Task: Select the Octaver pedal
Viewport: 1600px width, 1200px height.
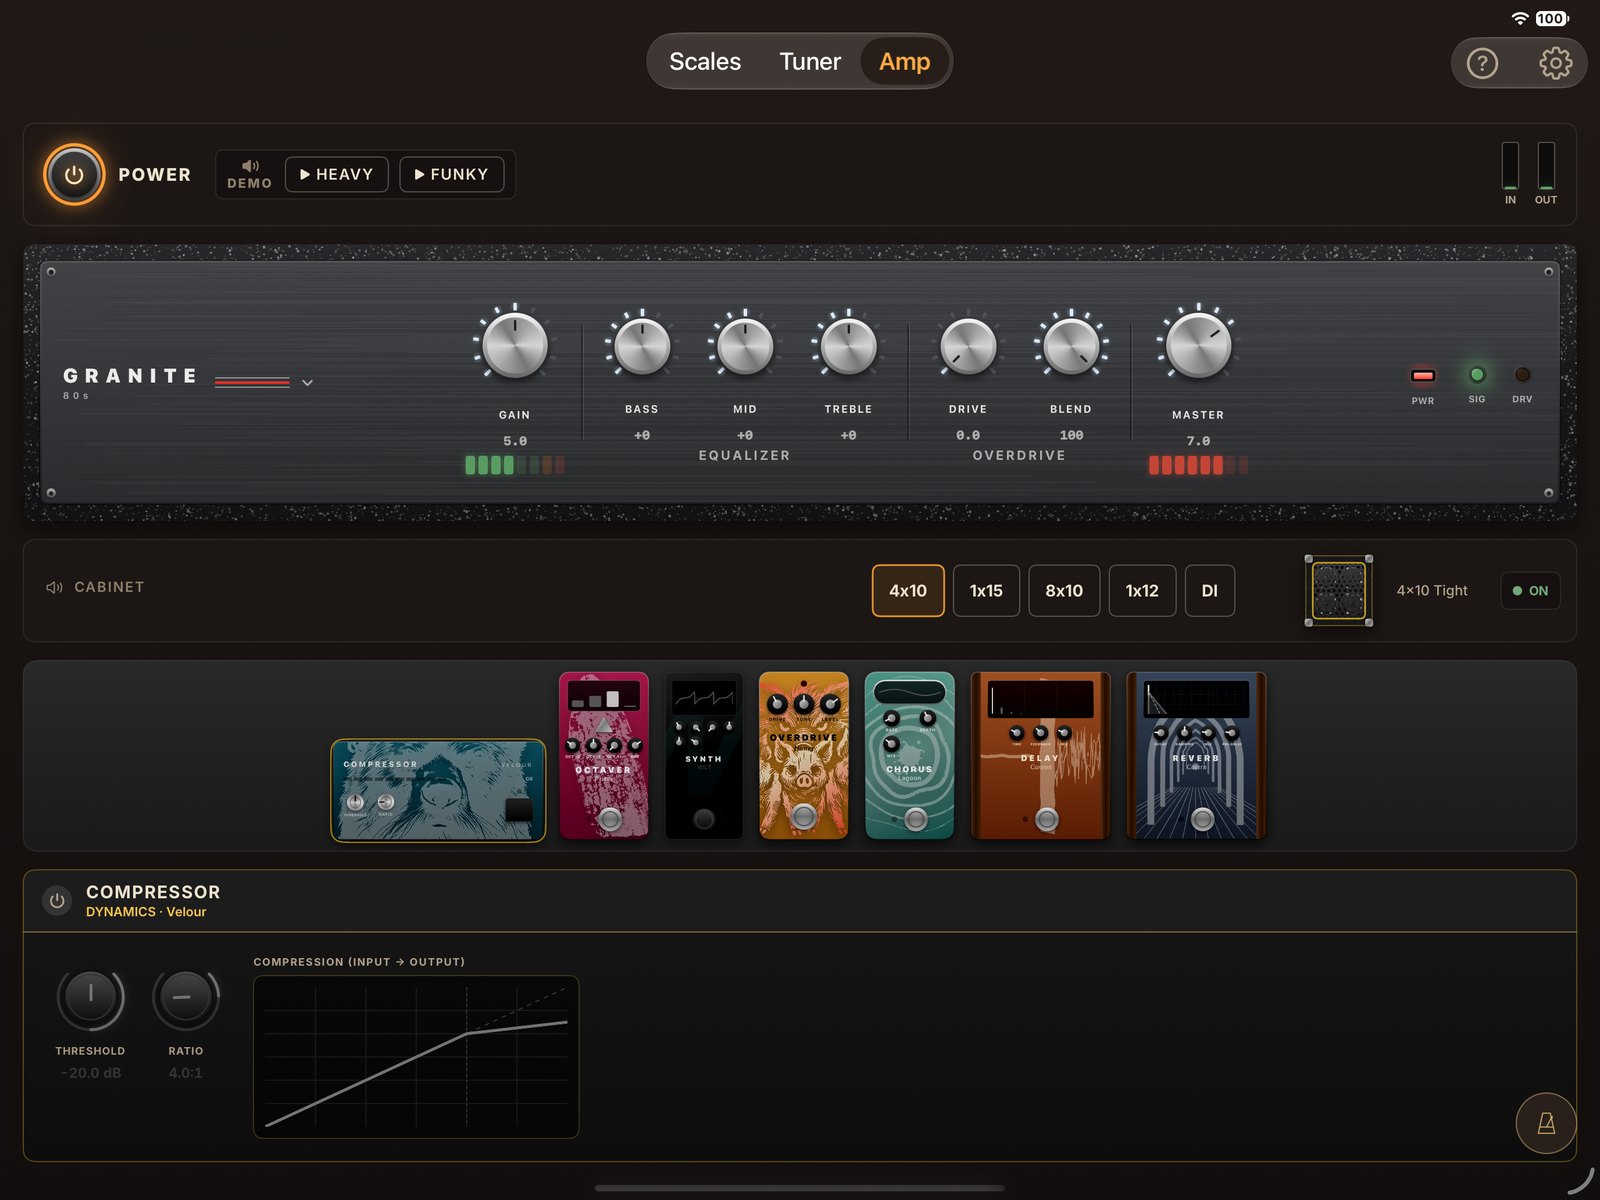Action: pyautogui.click(x=604, y=755)
